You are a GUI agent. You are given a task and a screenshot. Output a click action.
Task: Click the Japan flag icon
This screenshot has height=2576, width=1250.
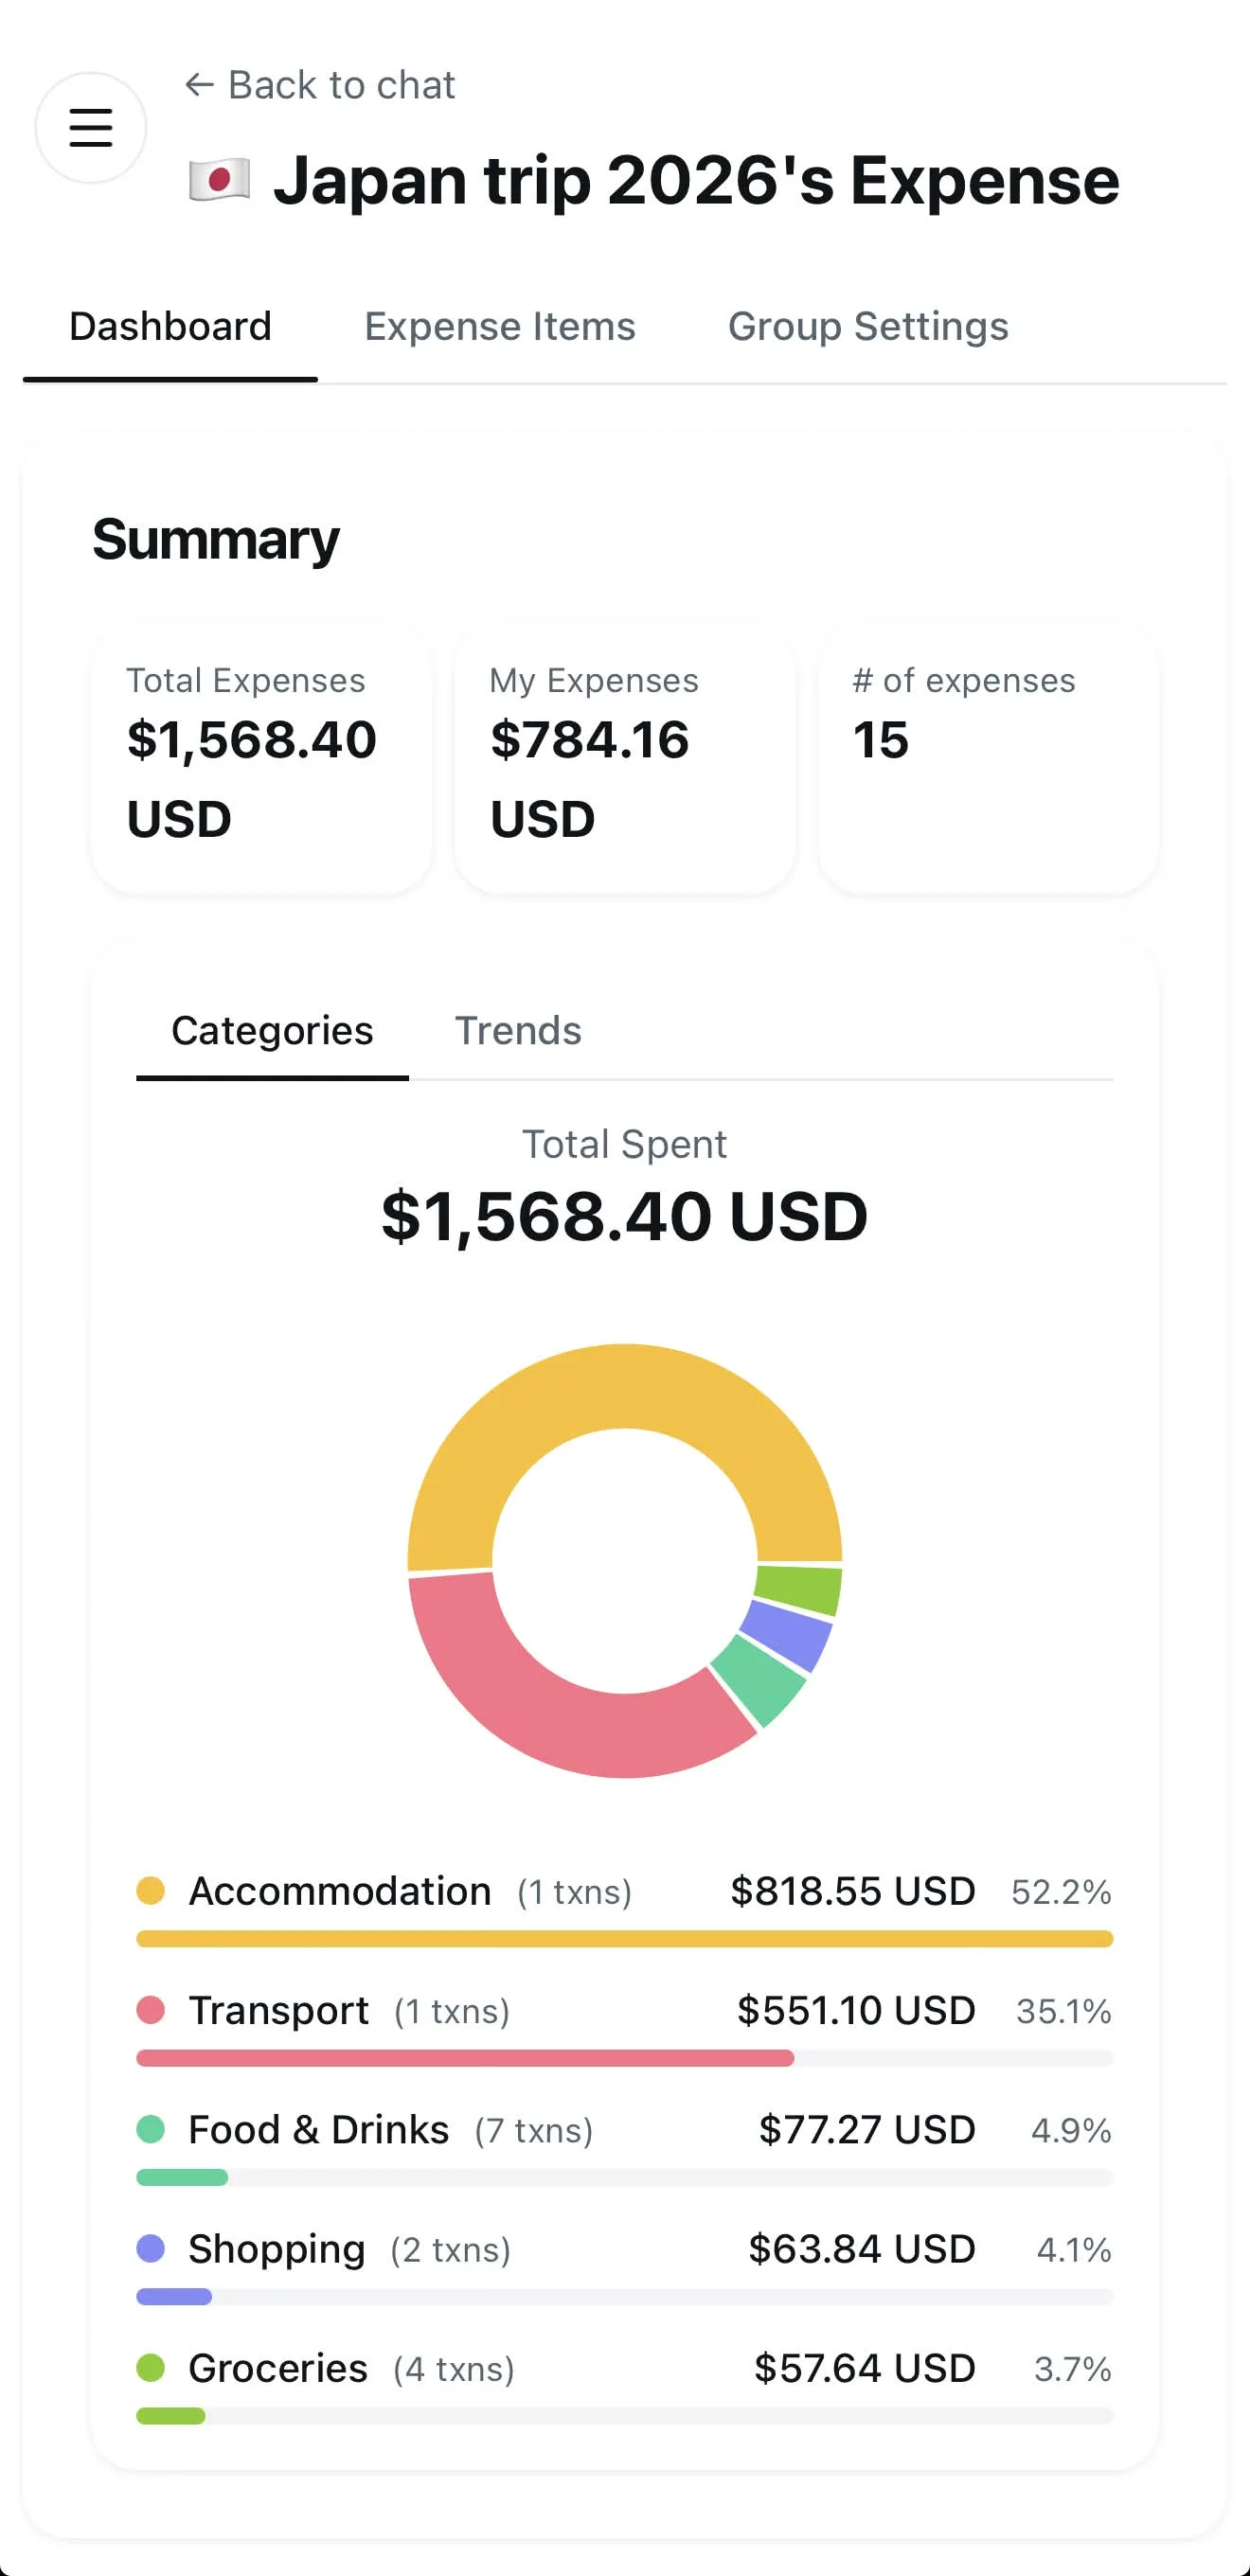220,181
